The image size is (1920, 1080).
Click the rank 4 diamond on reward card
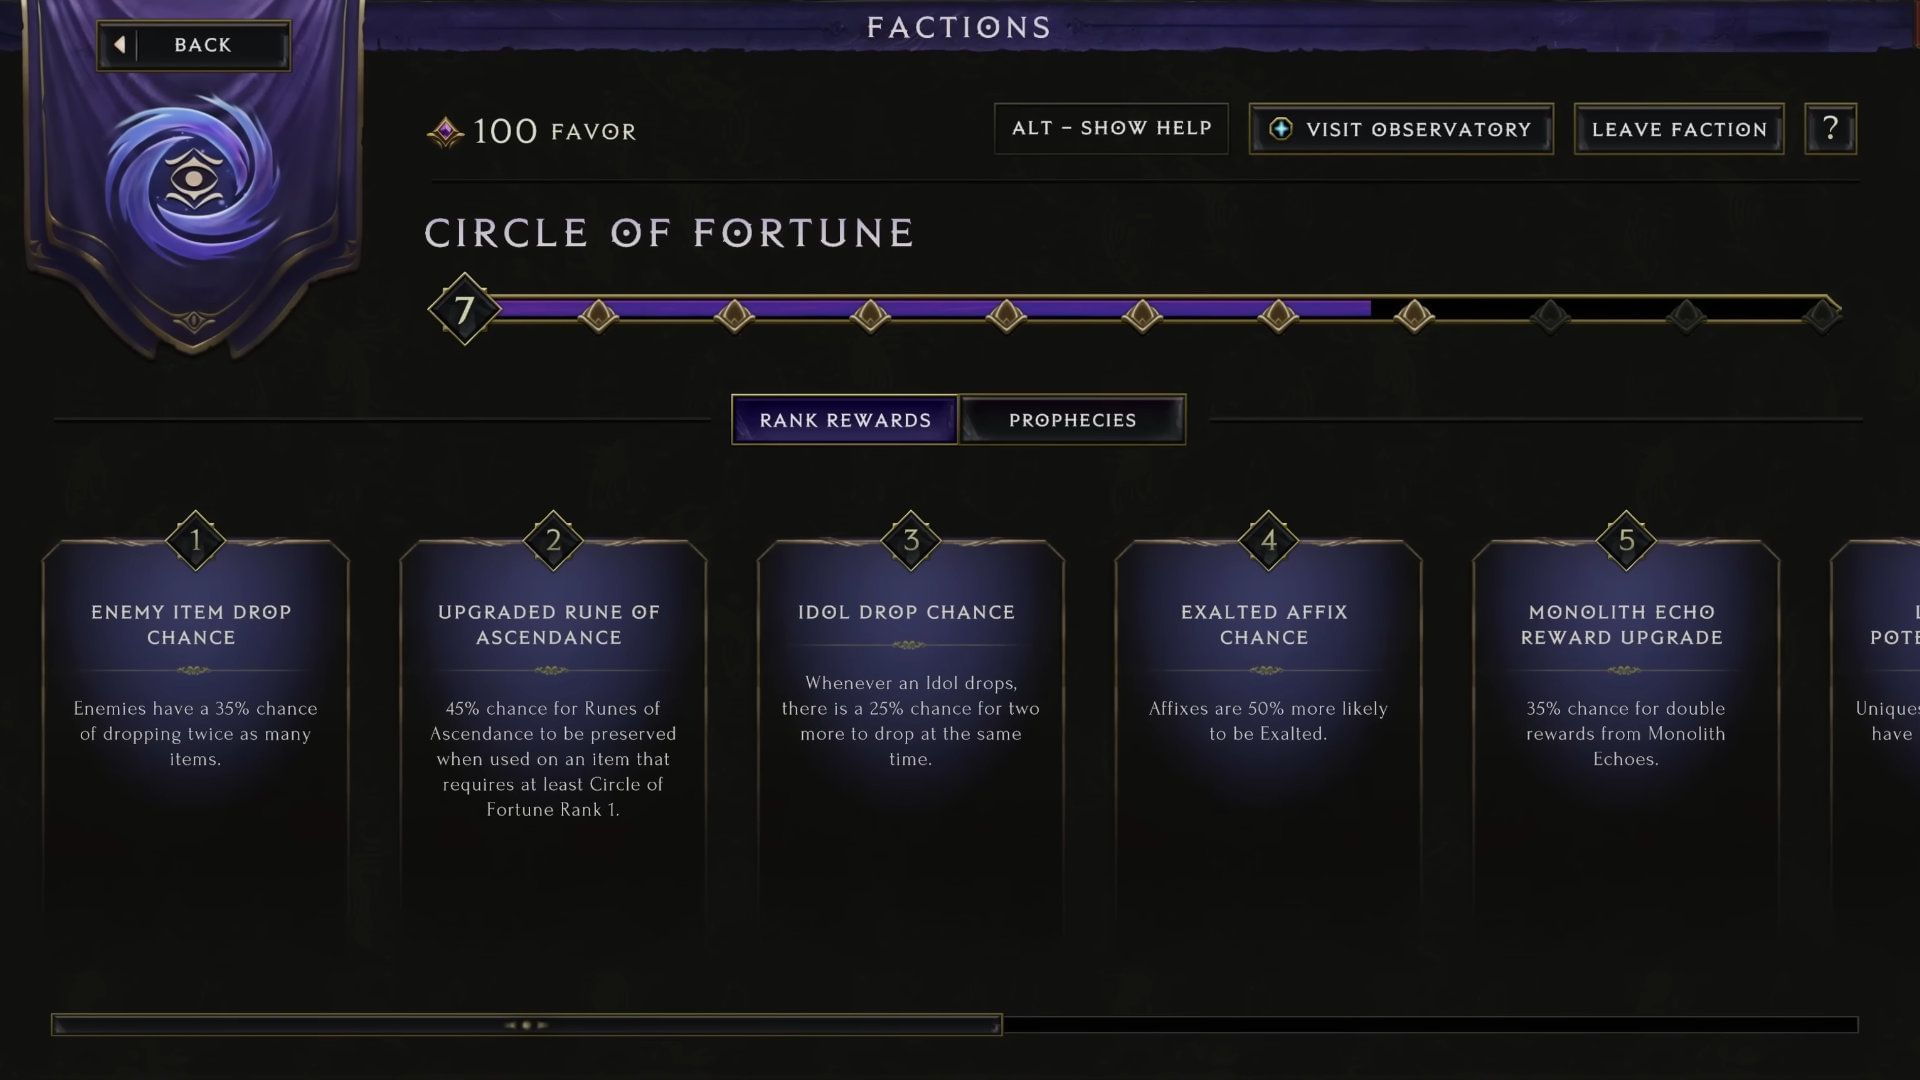1268,540
